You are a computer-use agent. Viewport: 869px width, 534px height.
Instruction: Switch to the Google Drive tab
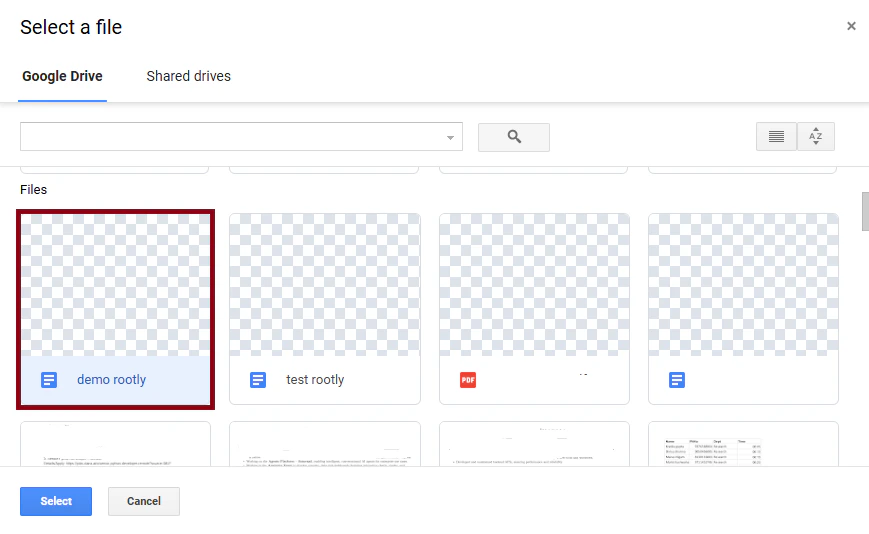(x=62, y=76)
